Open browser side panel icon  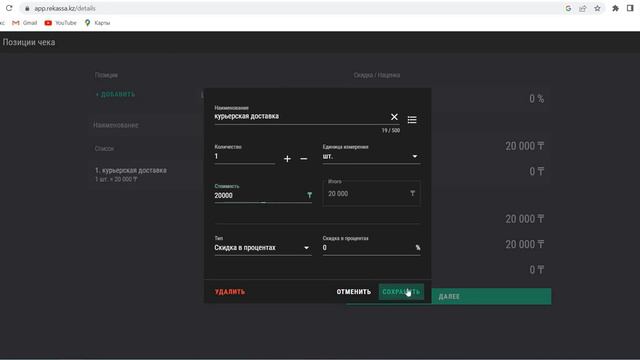coord(630,8)
